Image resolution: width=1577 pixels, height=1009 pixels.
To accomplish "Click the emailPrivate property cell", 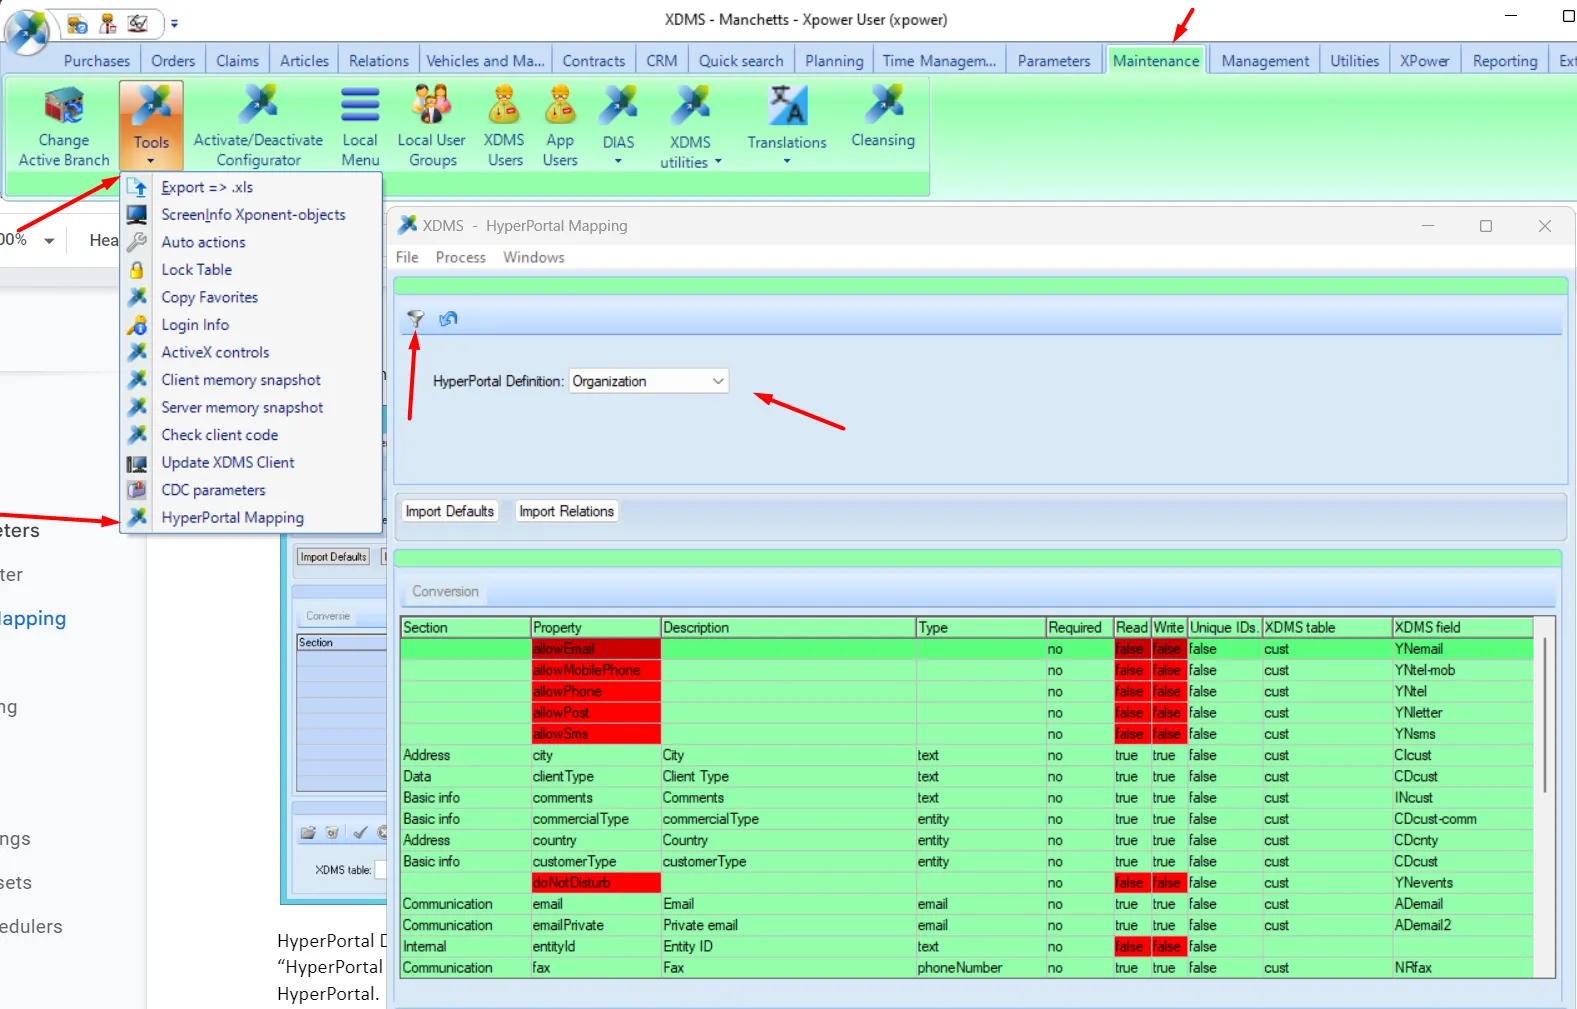I will pyautogui.click(x=596, y=925).
